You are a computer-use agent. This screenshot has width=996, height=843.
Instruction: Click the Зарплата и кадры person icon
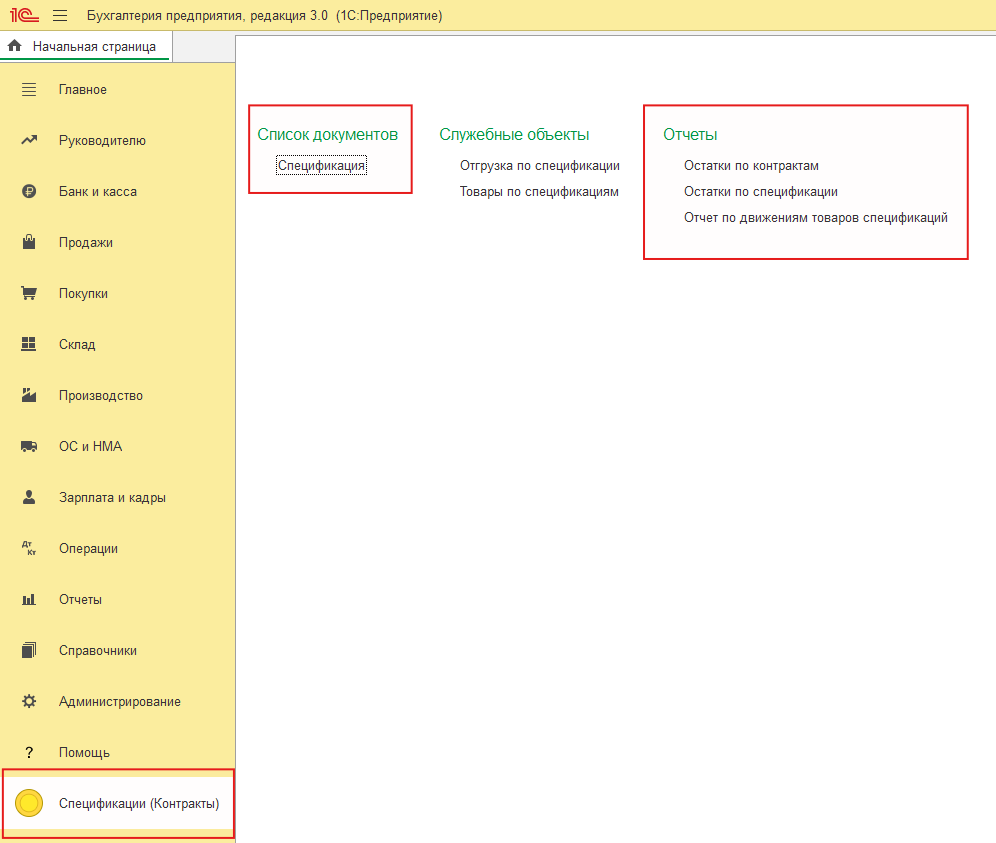29,497
